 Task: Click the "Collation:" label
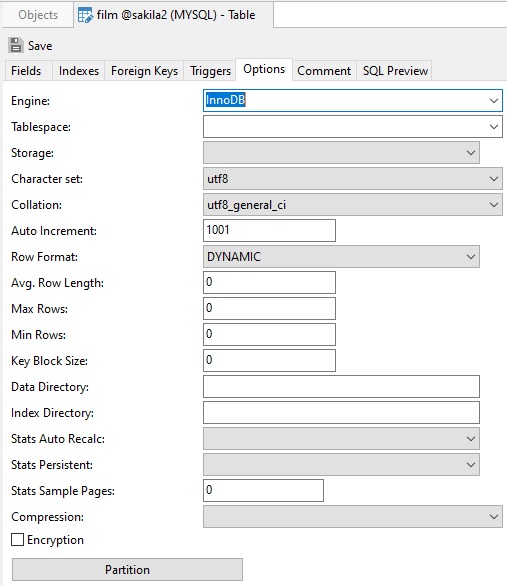point(37,205)
